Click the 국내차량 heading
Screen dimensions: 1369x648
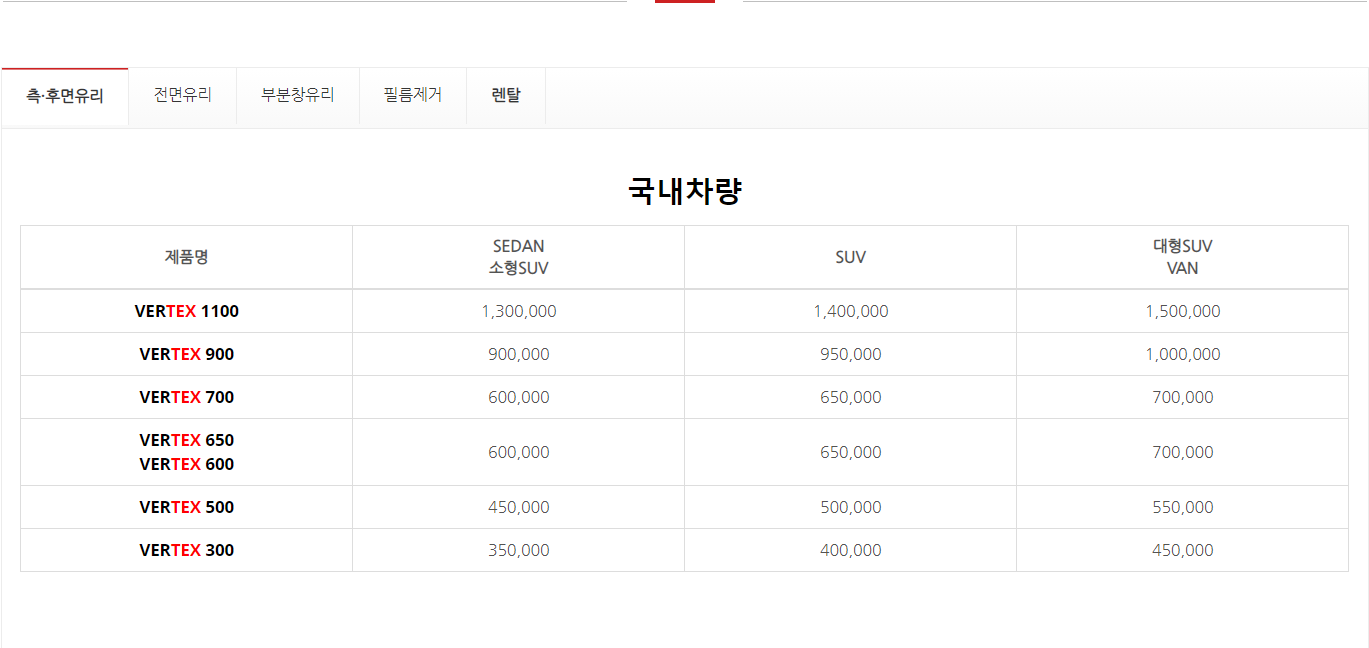pyautogui.click(x=685, y=191)
